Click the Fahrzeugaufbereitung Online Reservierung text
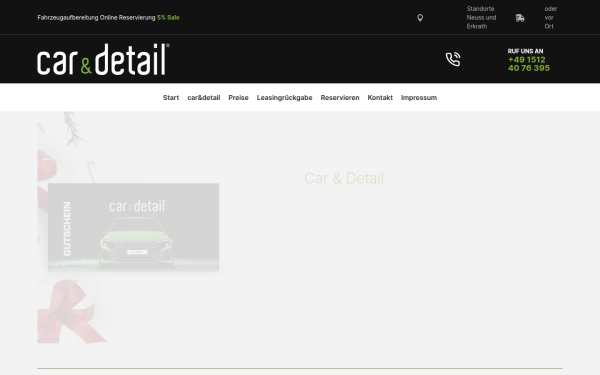This screenshot has width=600, height=375. (96, 18)
